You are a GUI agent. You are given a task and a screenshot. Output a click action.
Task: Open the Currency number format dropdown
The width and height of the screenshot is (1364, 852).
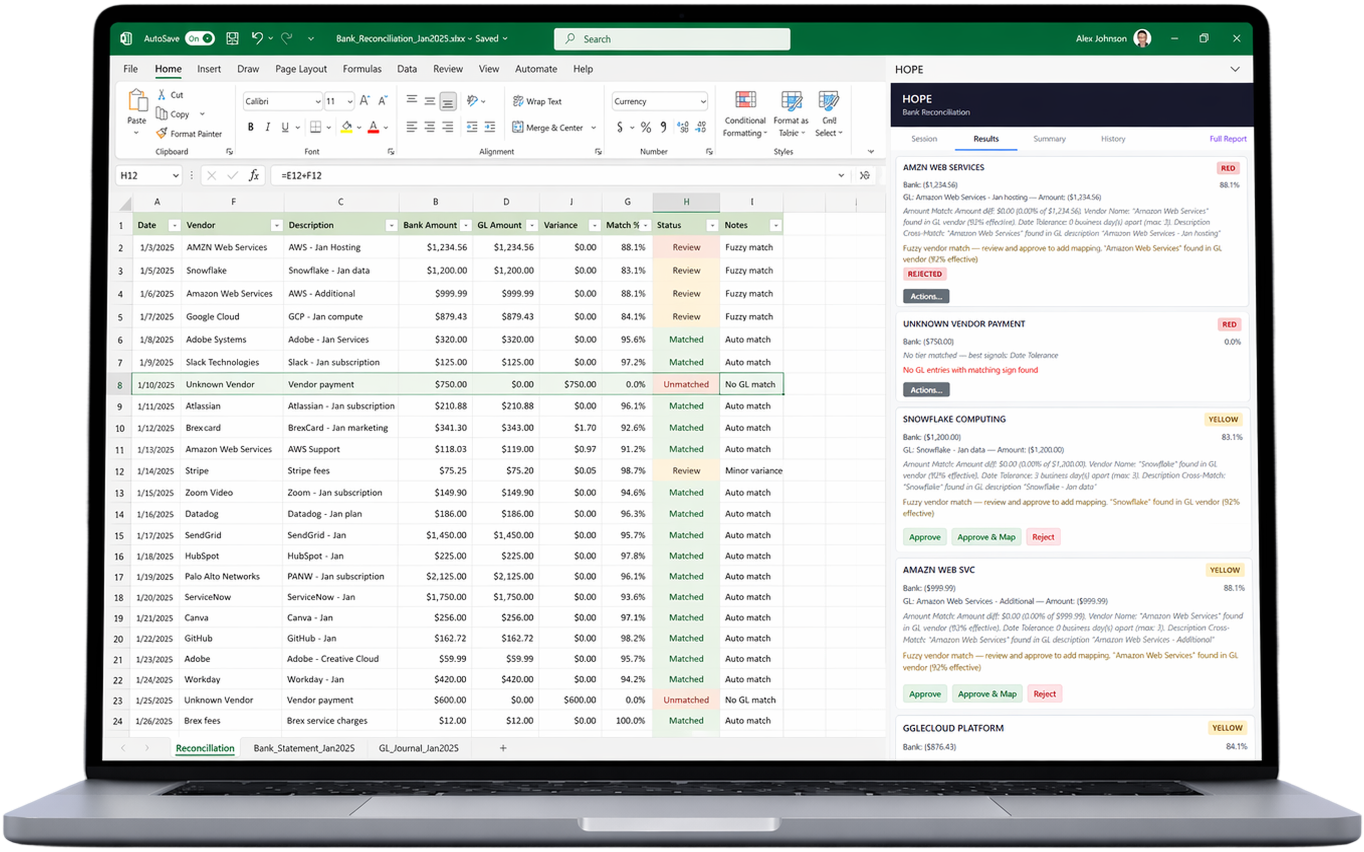pos(703,101)
